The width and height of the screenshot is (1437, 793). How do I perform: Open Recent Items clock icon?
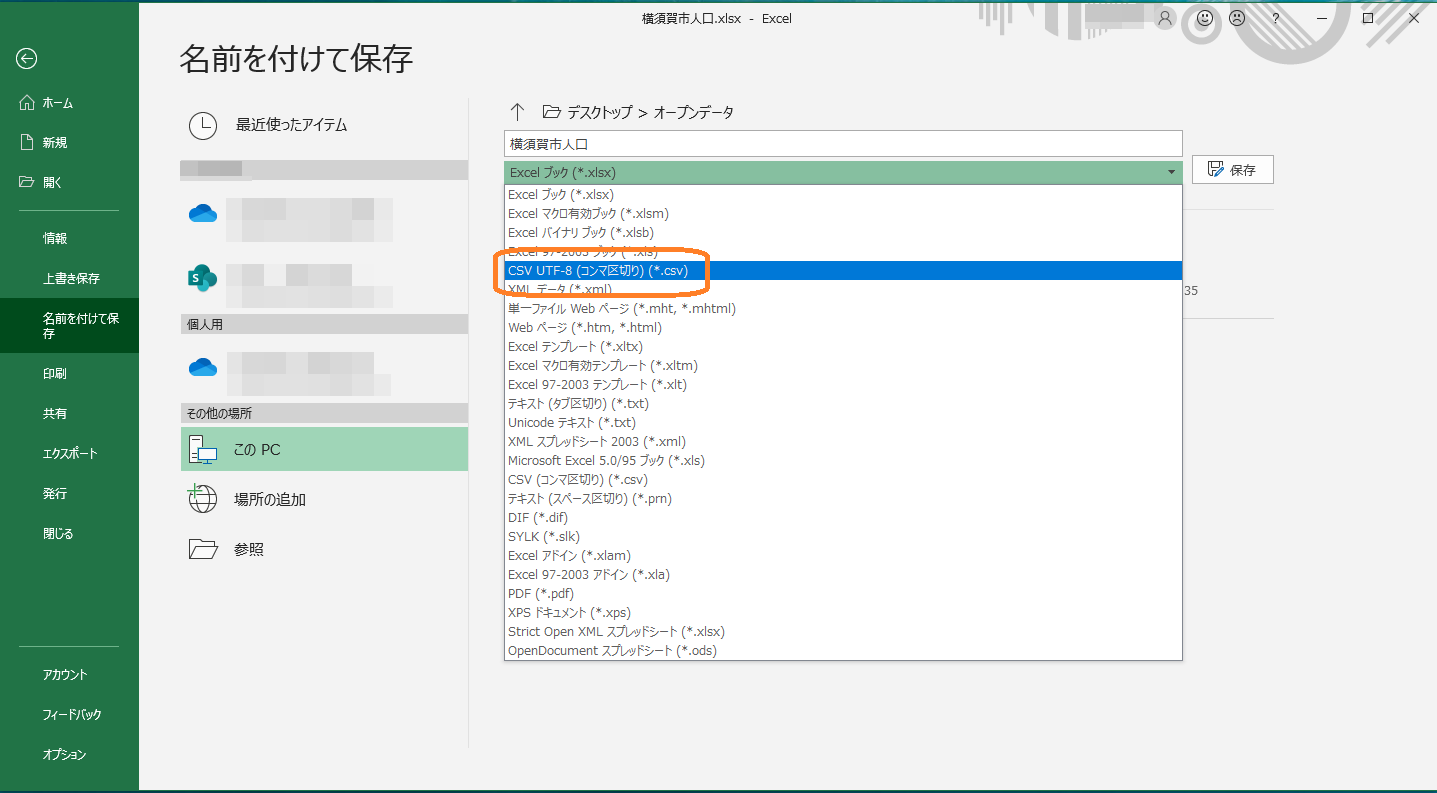(203, 125)
